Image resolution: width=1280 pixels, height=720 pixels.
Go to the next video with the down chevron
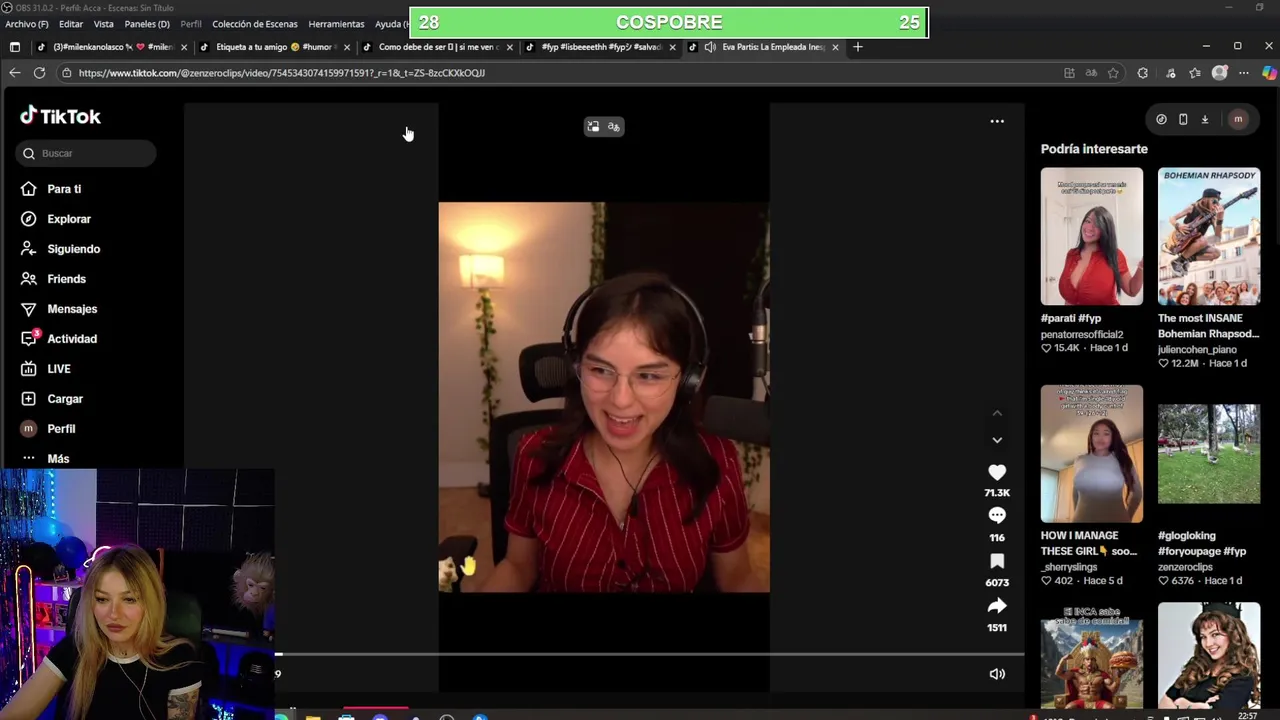coord(997,440)
